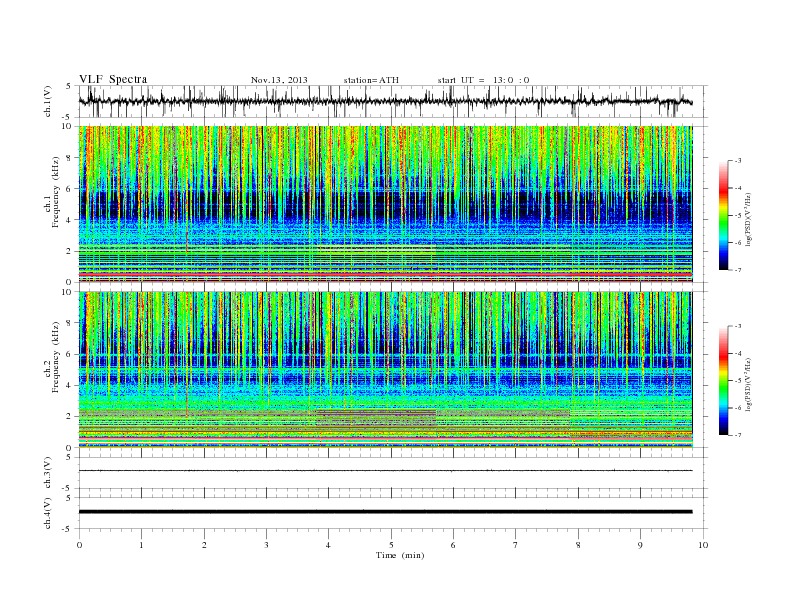Click the ch.2 'Frequency (kHz)' axis label
792x612 pixels.
(x=56, y=357)
